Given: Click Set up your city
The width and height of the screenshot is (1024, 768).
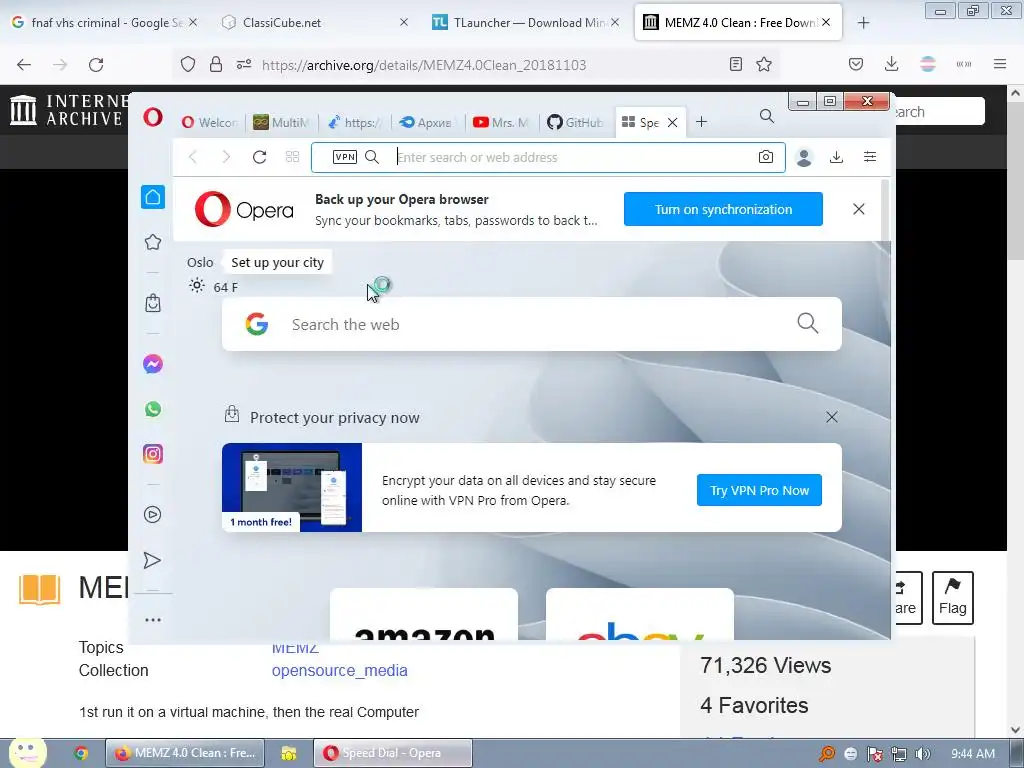Looking at the screenshot, I should point(277,263).
